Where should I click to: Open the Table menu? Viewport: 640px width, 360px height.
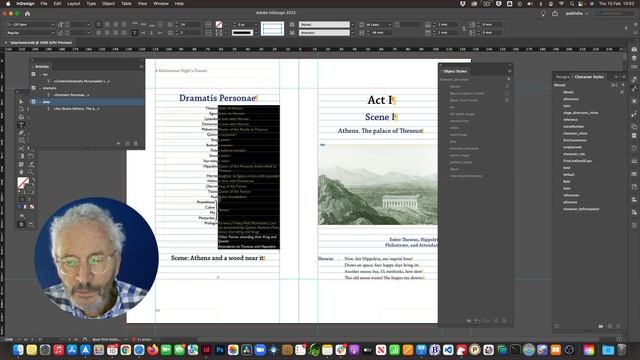[x=126, y=4]
